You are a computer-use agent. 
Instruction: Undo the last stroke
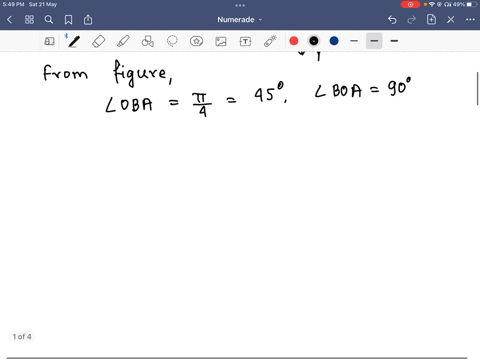(392, 20)
